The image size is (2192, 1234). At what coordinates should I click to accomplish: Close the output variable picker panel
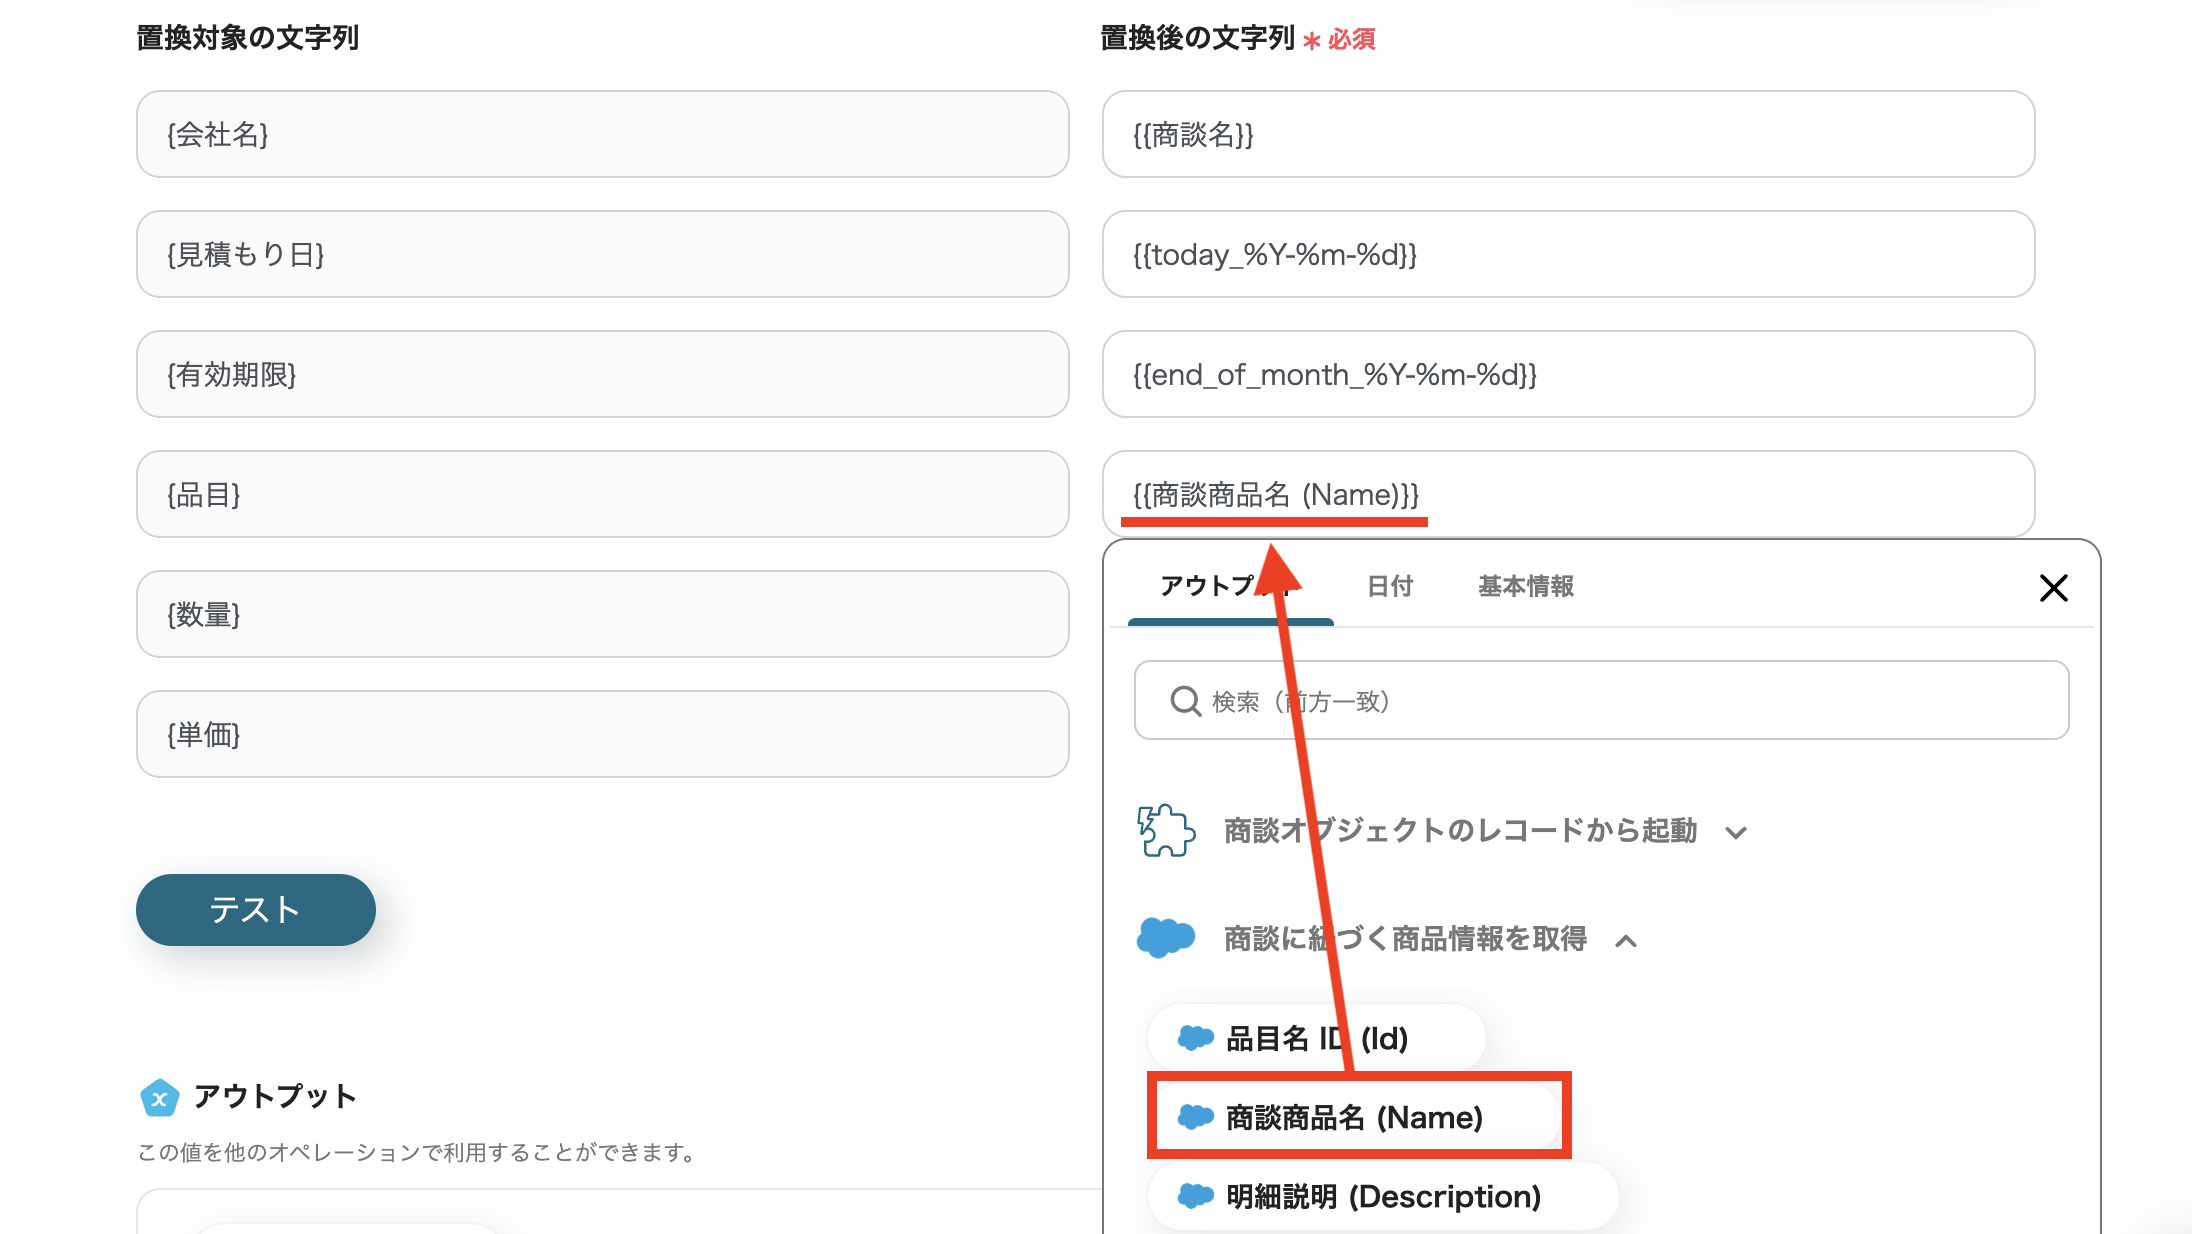(x=2053, y=588)
